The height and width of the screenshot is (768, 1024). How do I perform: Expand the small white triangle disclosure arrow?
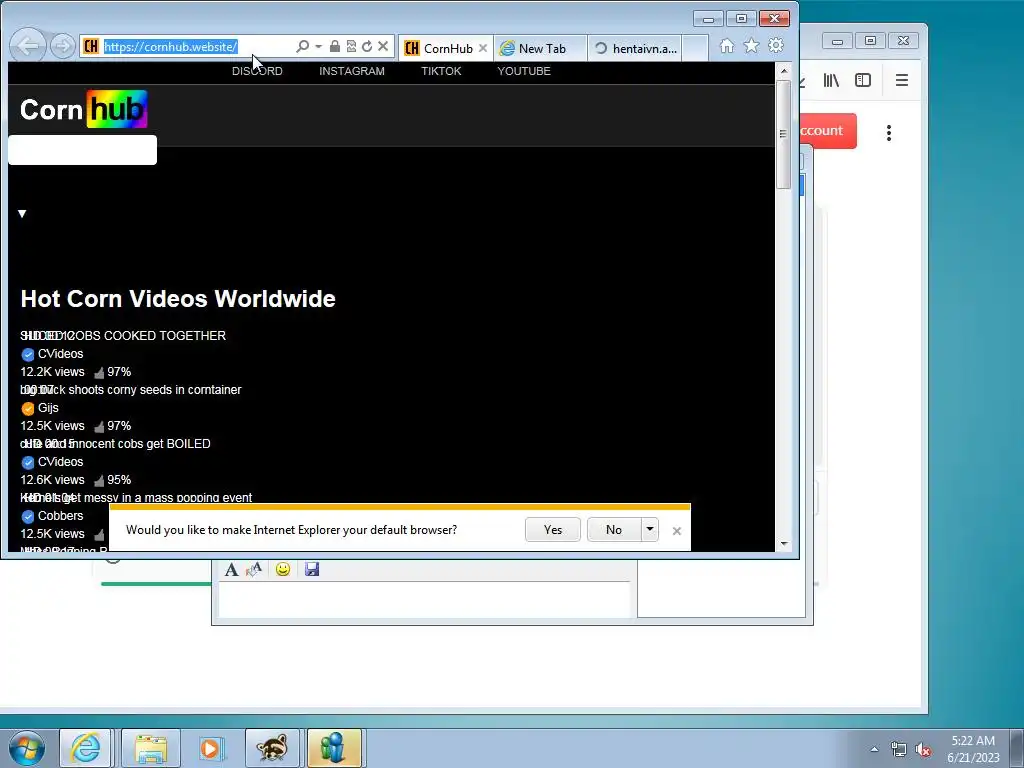point(22,214)
